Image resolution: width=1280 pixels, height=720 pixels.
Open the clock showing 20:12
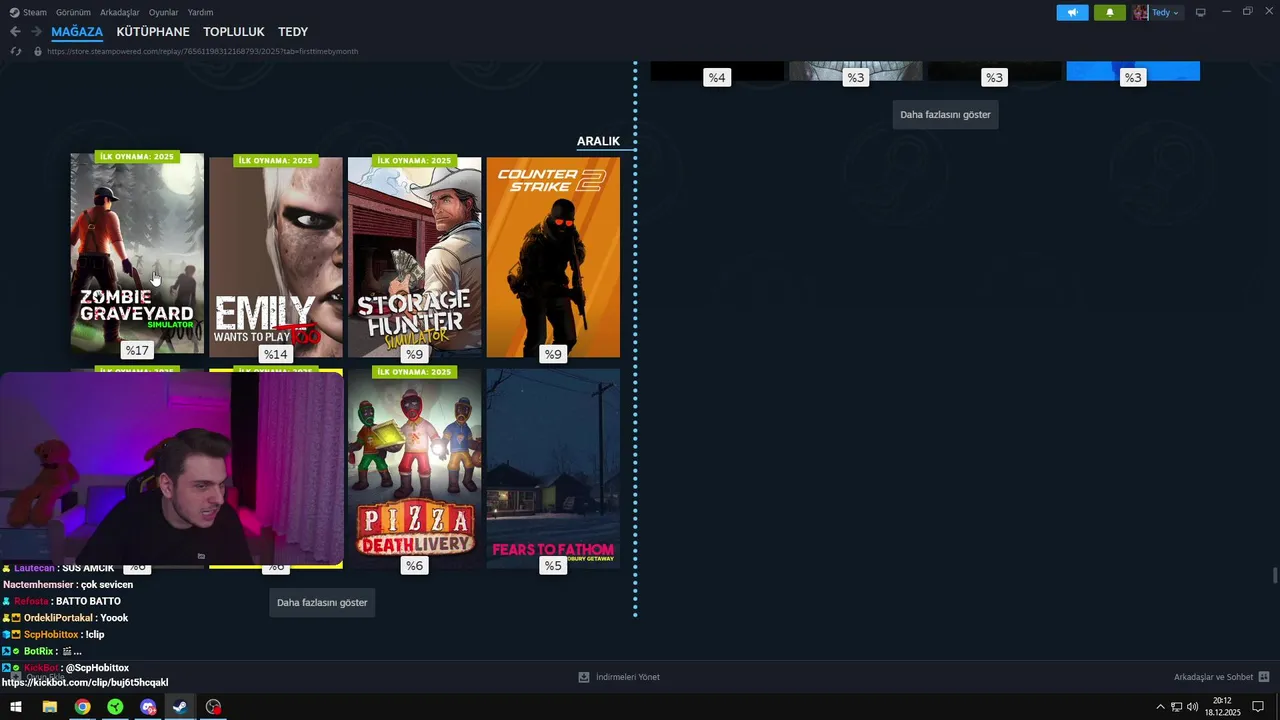(1222, 707)
